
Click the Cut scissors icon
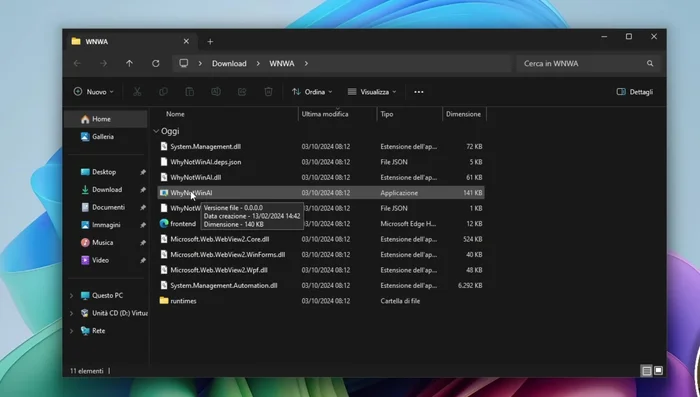[x=137, y=92]
